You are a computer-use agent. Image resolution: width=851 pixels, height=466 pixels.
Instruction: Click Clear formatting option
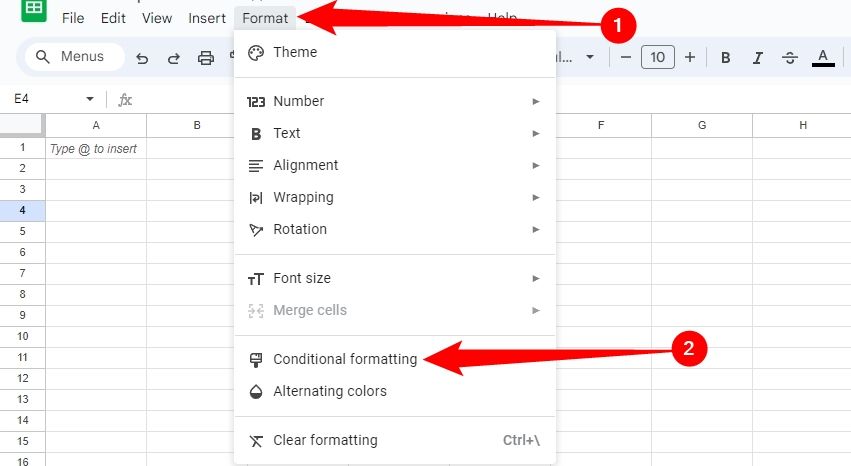325,440
